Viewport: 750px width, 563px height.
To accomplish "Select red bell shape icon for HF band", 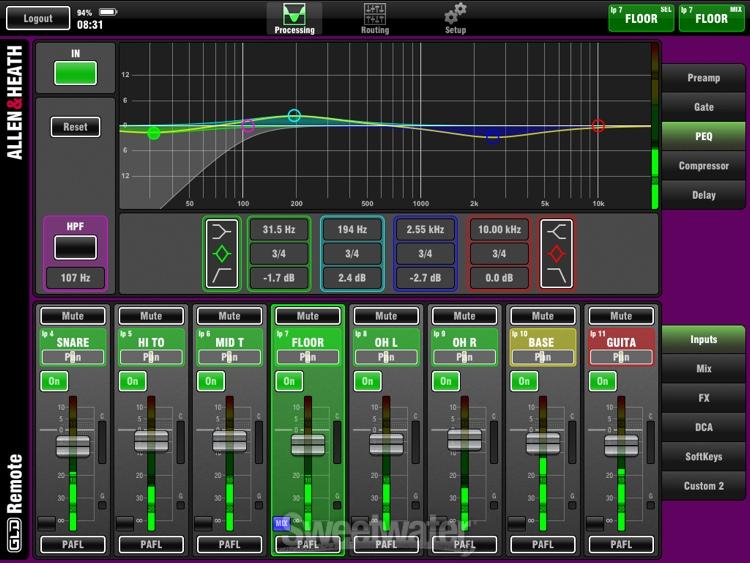I will click(x=558, y=254).
